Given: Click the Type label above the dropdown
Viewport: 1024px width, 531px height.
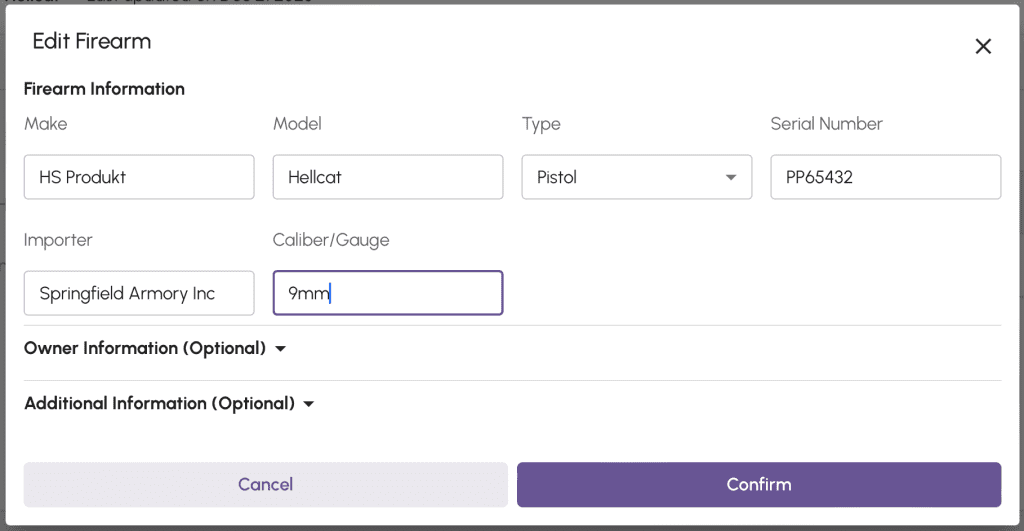Looking at the screenshot, I should click(x=541, y=124).
